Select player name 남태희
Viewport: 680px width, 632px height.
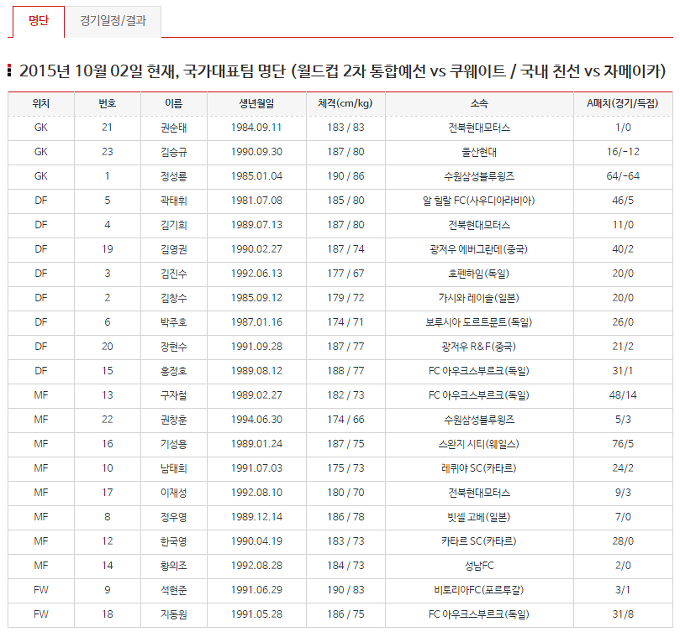(173, 468)
